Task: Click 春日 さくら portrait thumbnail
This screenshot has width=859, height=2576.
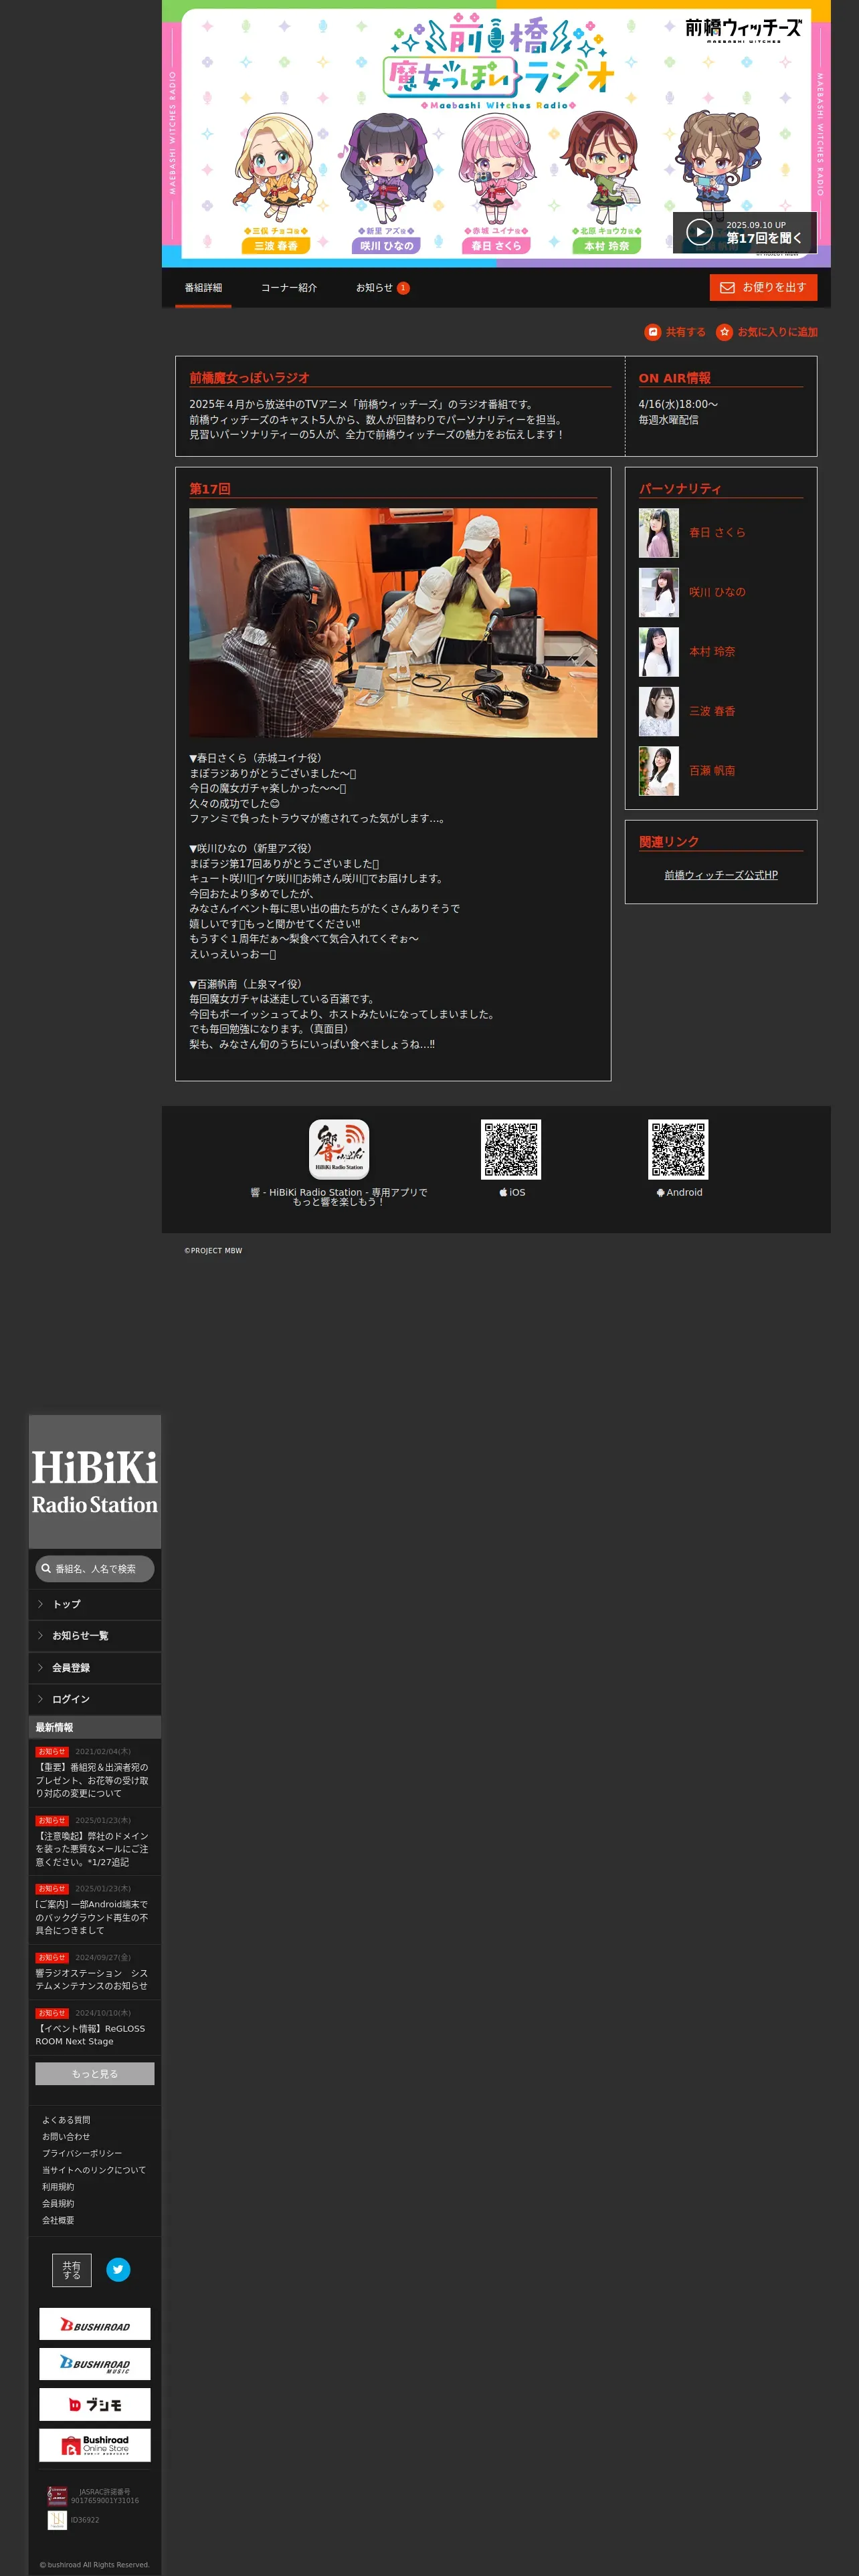Action: [659, 533]
